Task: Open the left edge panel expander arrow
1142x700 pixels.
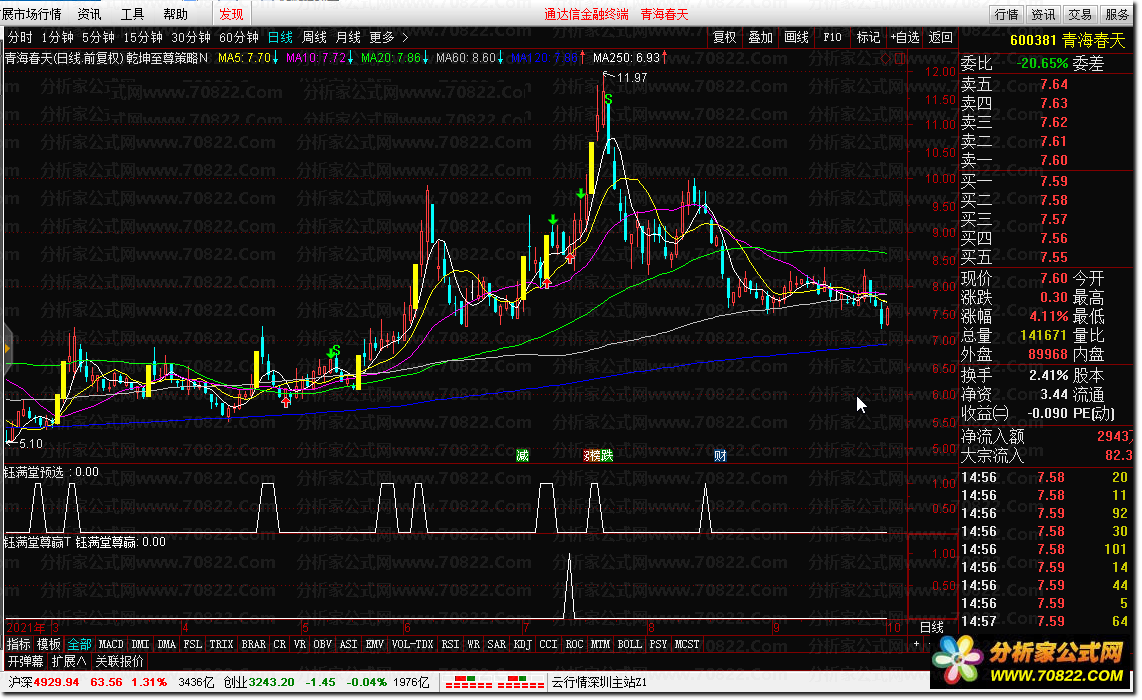Action: (x=7, y=348)
